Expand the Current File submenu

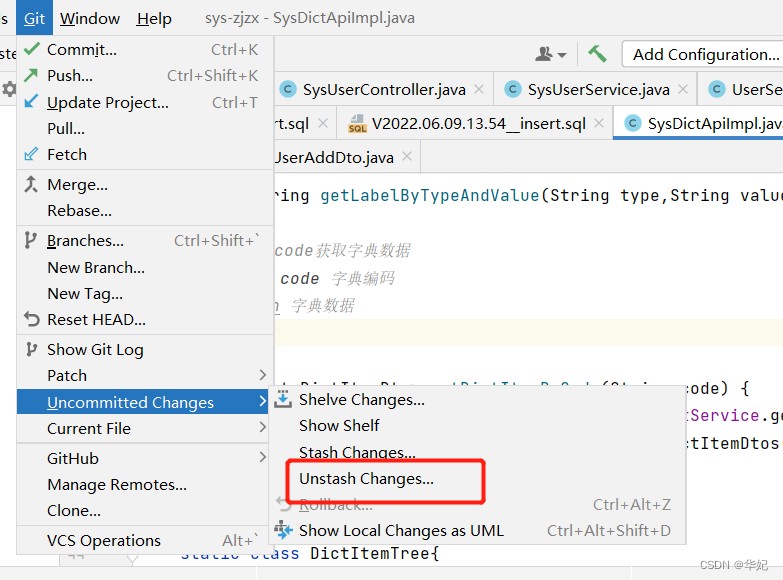point(263,428)
